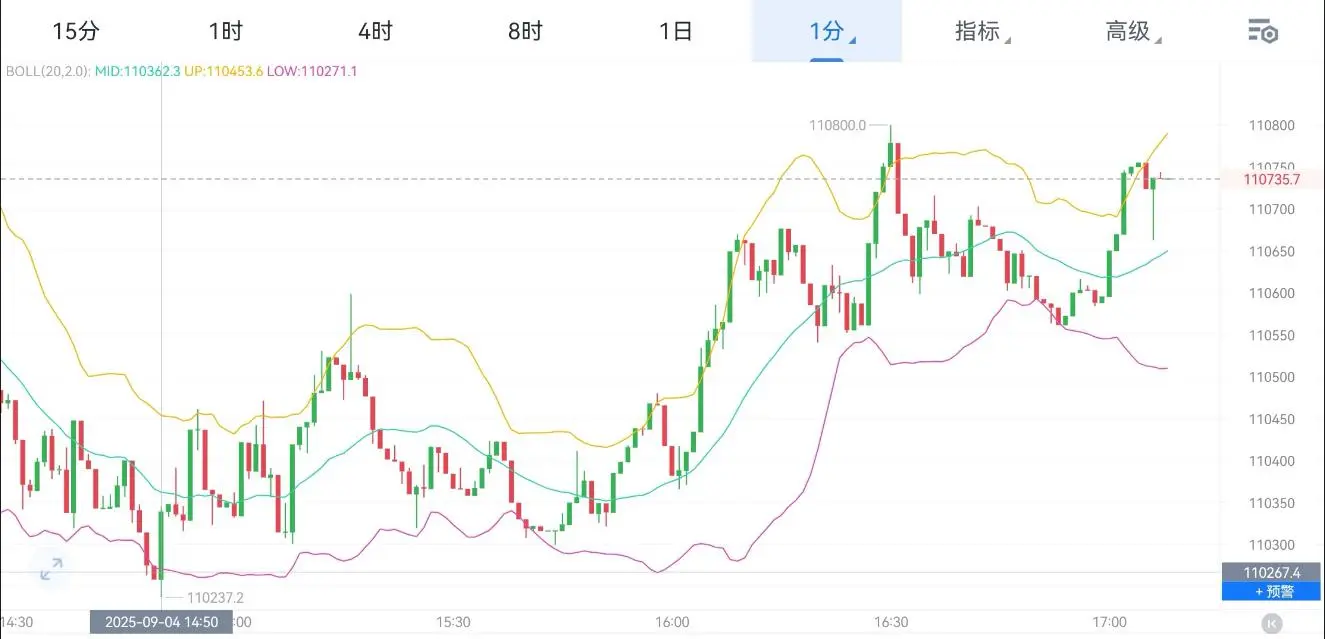Click the 110300 price axis label
The image size is (1325, 639).
[x=1271, y=546]
